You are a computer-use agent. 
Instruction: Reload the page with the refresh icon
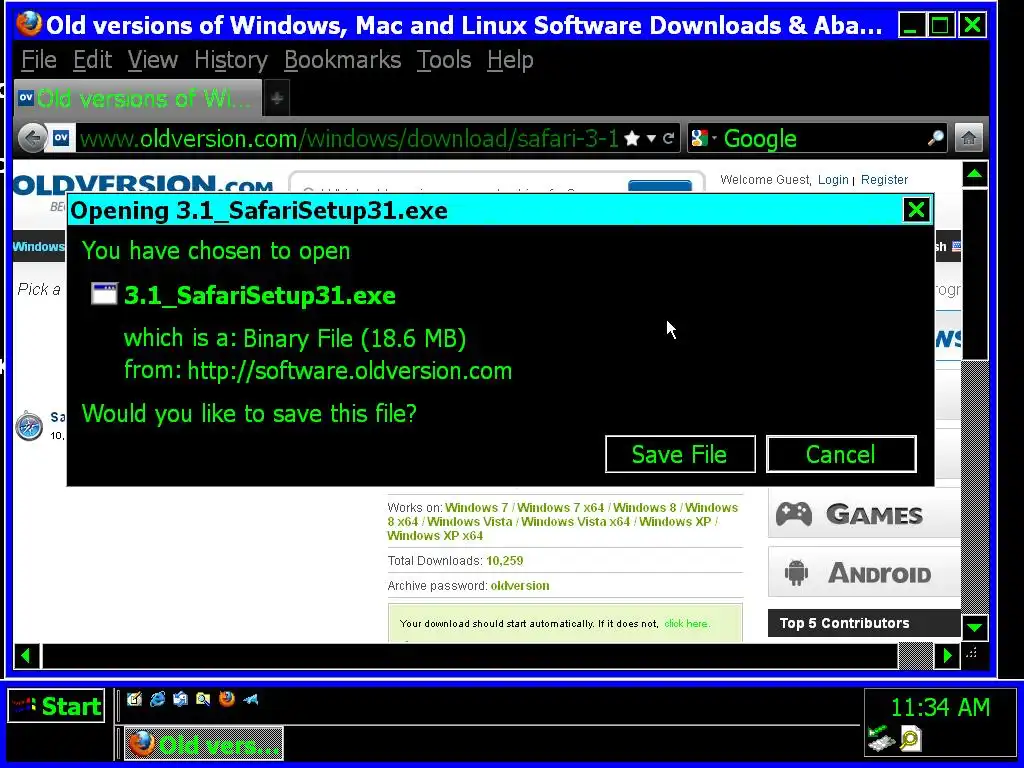pyautogui.click(x=668, y=138)
